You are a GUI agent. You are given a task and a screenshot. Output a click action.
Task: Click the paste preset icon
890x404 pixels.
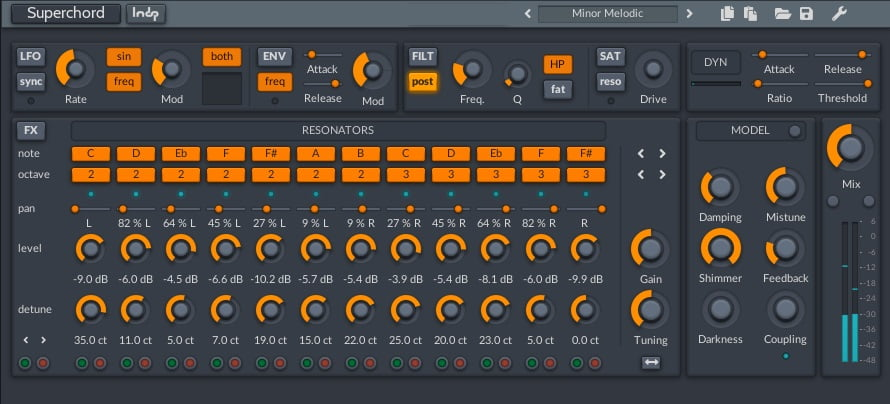pos(749,14)
